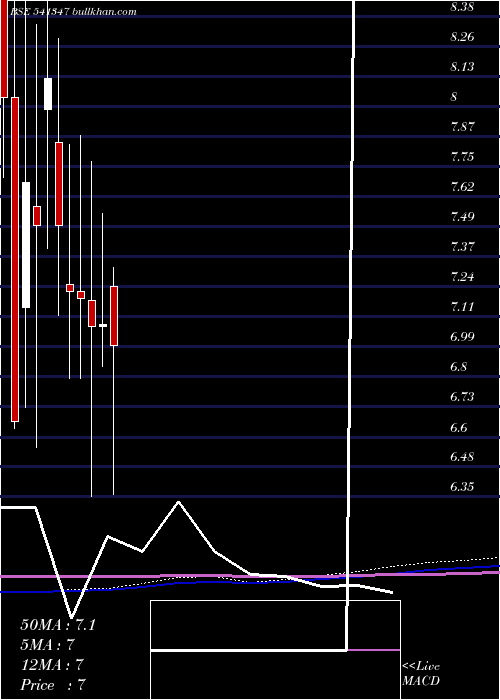
Task: Click the 50MA : 7.1 readout
Action: [58, 625]
